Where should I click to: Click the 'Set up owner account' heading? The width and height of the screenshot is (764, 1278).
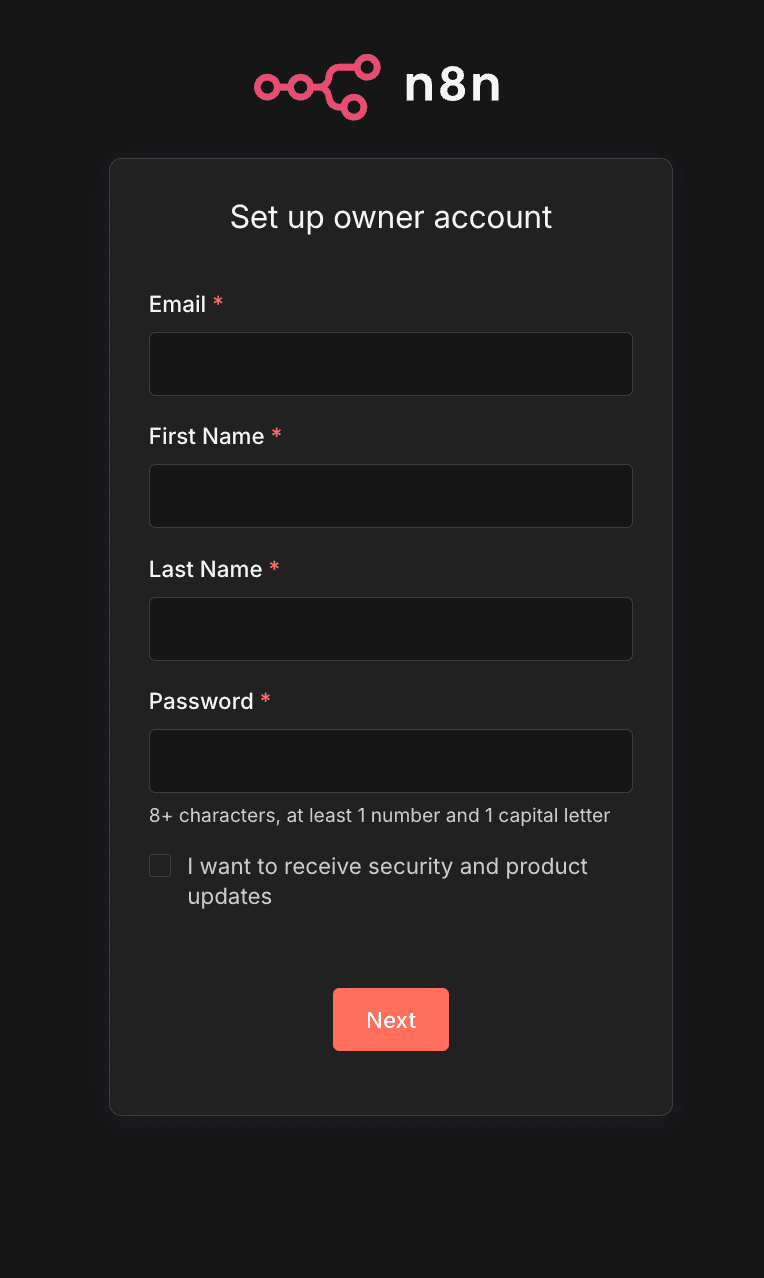pyautogui.click(x=391, y=217)
